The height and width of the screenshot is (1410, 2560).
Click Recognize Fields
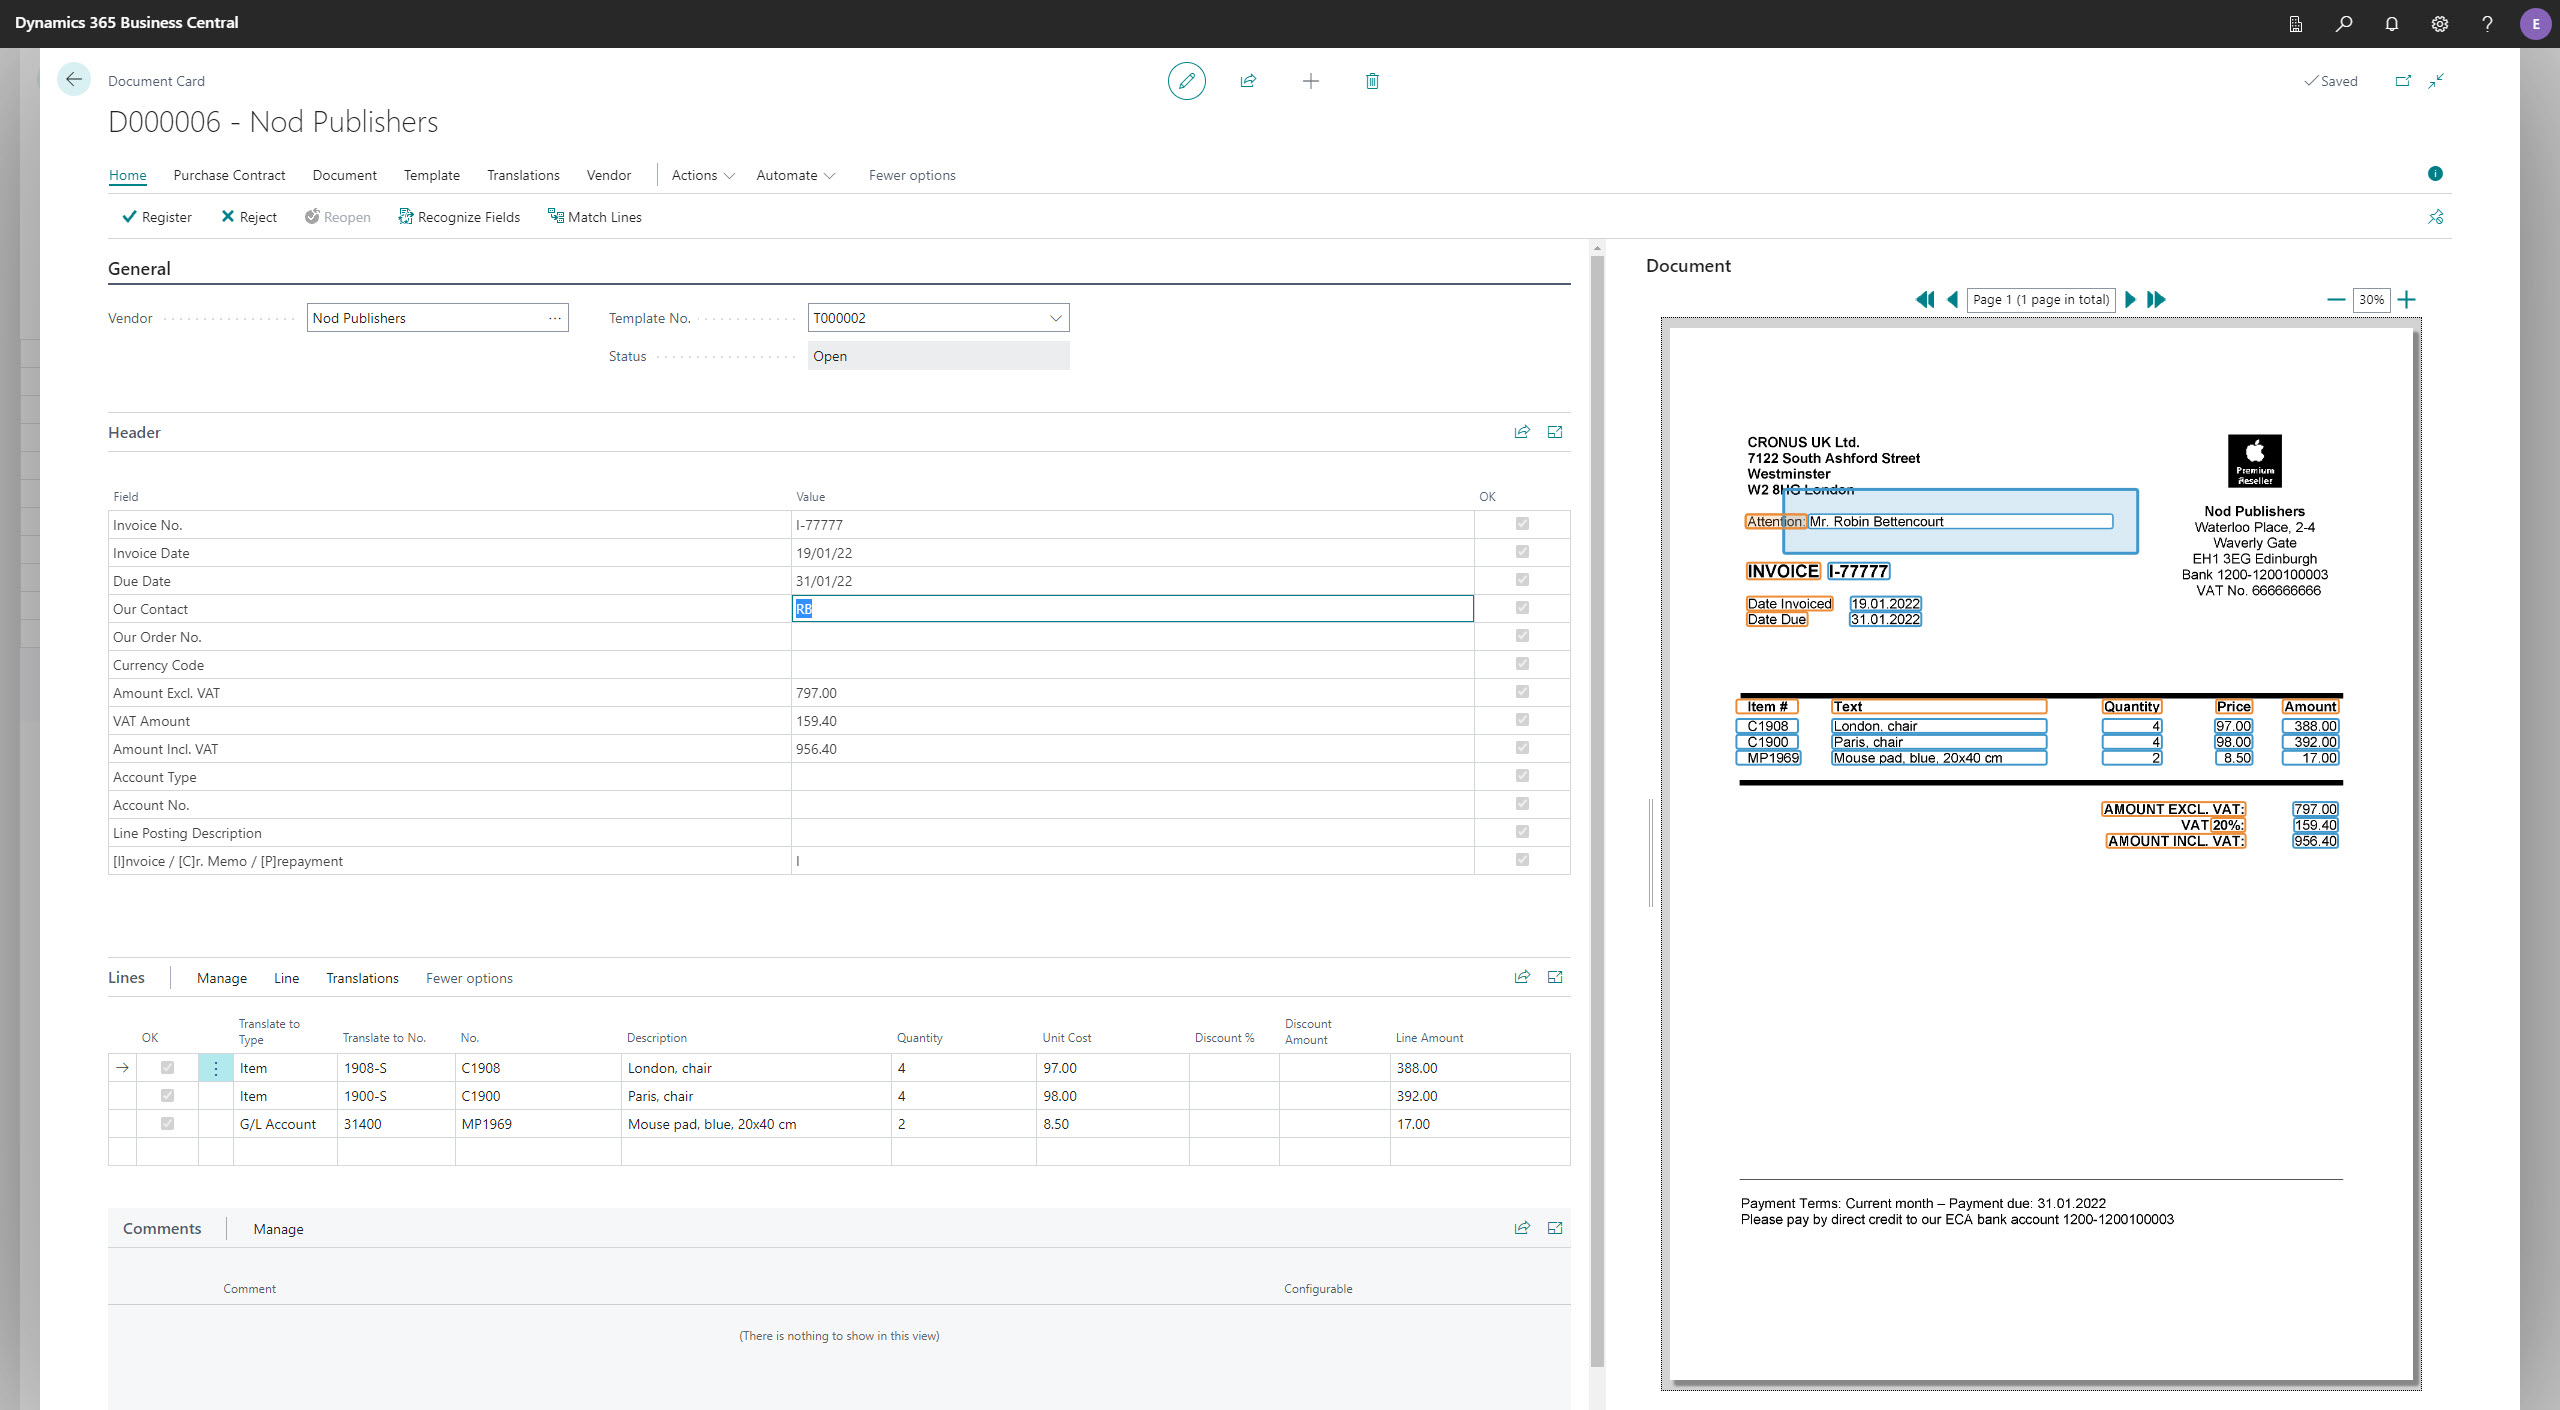point(459,217)
